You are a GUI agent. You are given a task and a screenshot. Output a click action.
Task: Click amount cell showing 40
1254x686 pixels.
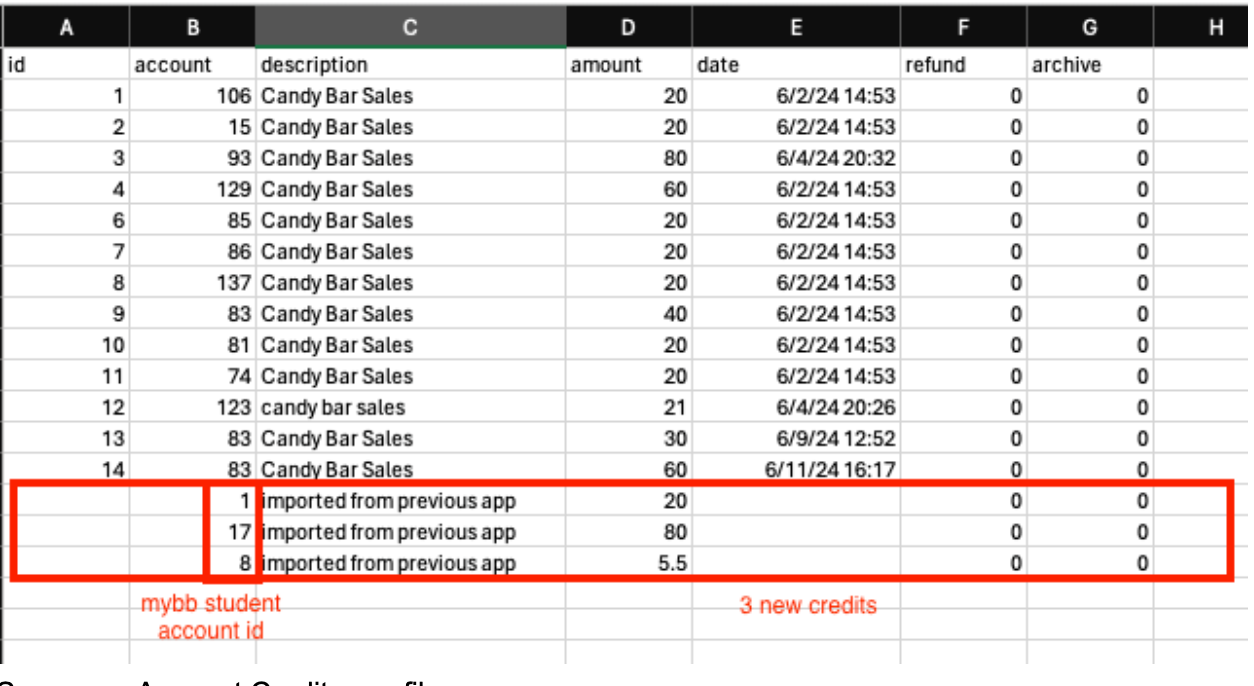tap(628, 314)
